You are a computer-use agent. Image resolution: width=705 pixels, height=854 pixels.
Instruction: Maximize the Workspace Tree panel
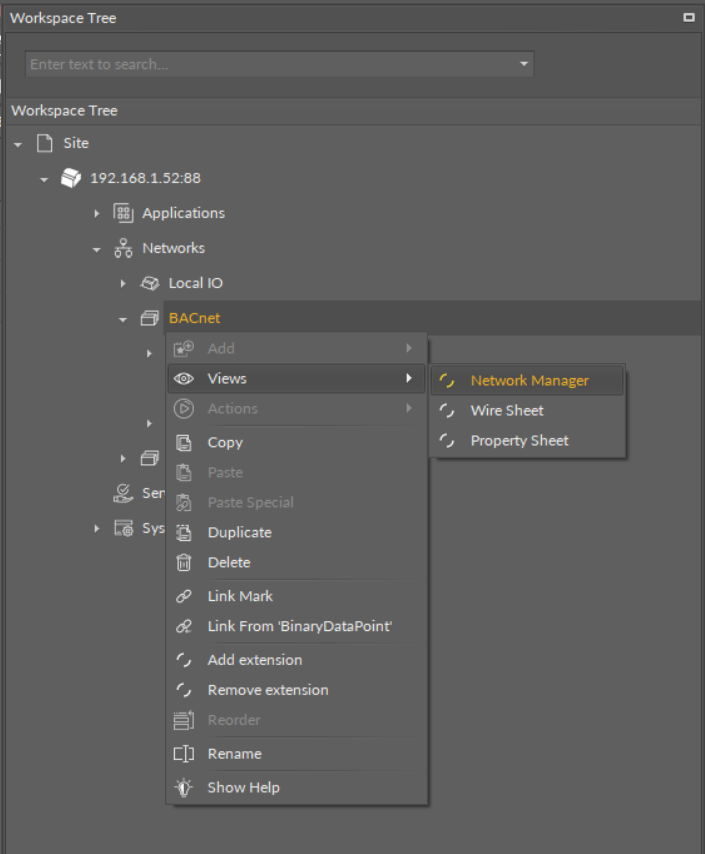pyautogui.click(x=688, y=18)
